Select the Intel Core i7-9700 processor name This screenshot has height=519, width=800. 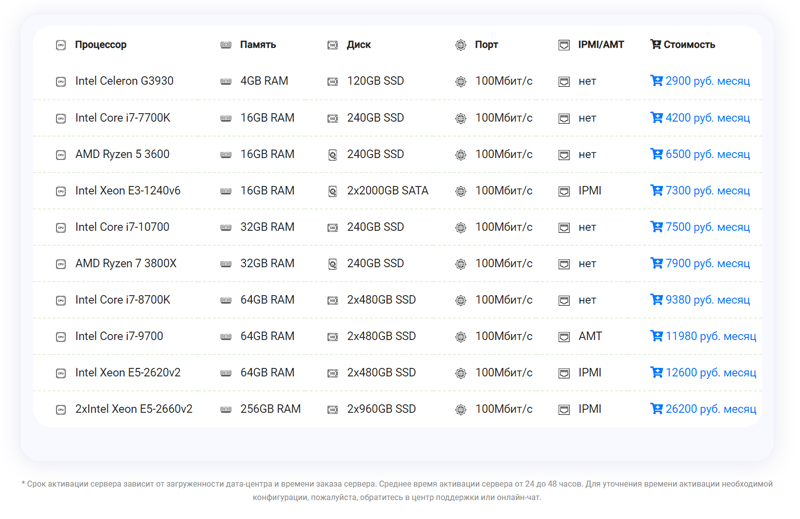coord(119,336)
